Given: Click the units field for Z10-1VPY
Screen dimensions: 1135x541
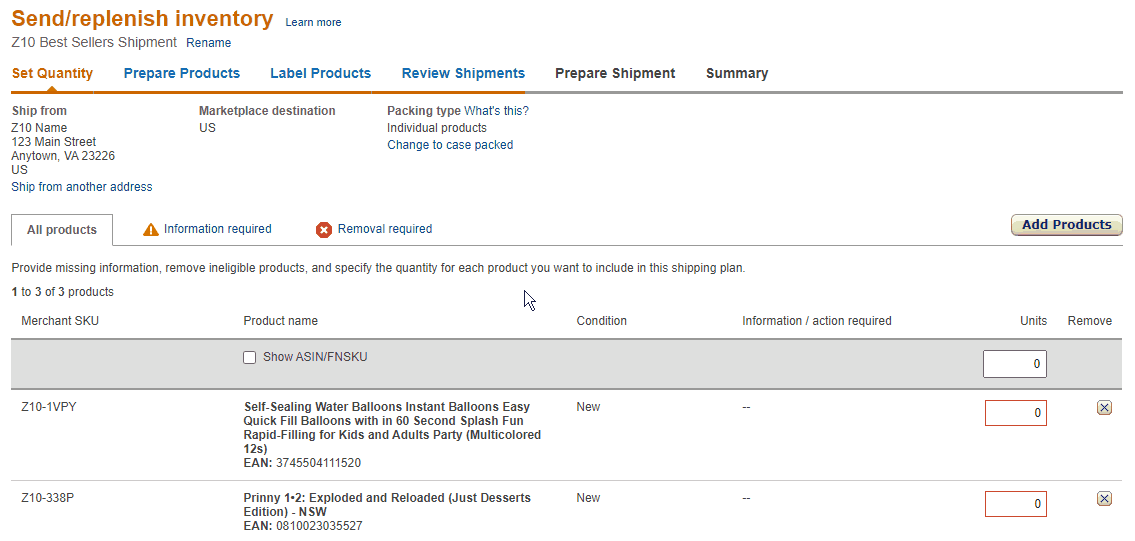Looking at the screenshot, I should pyautogui.click(x=1015, y=413).
